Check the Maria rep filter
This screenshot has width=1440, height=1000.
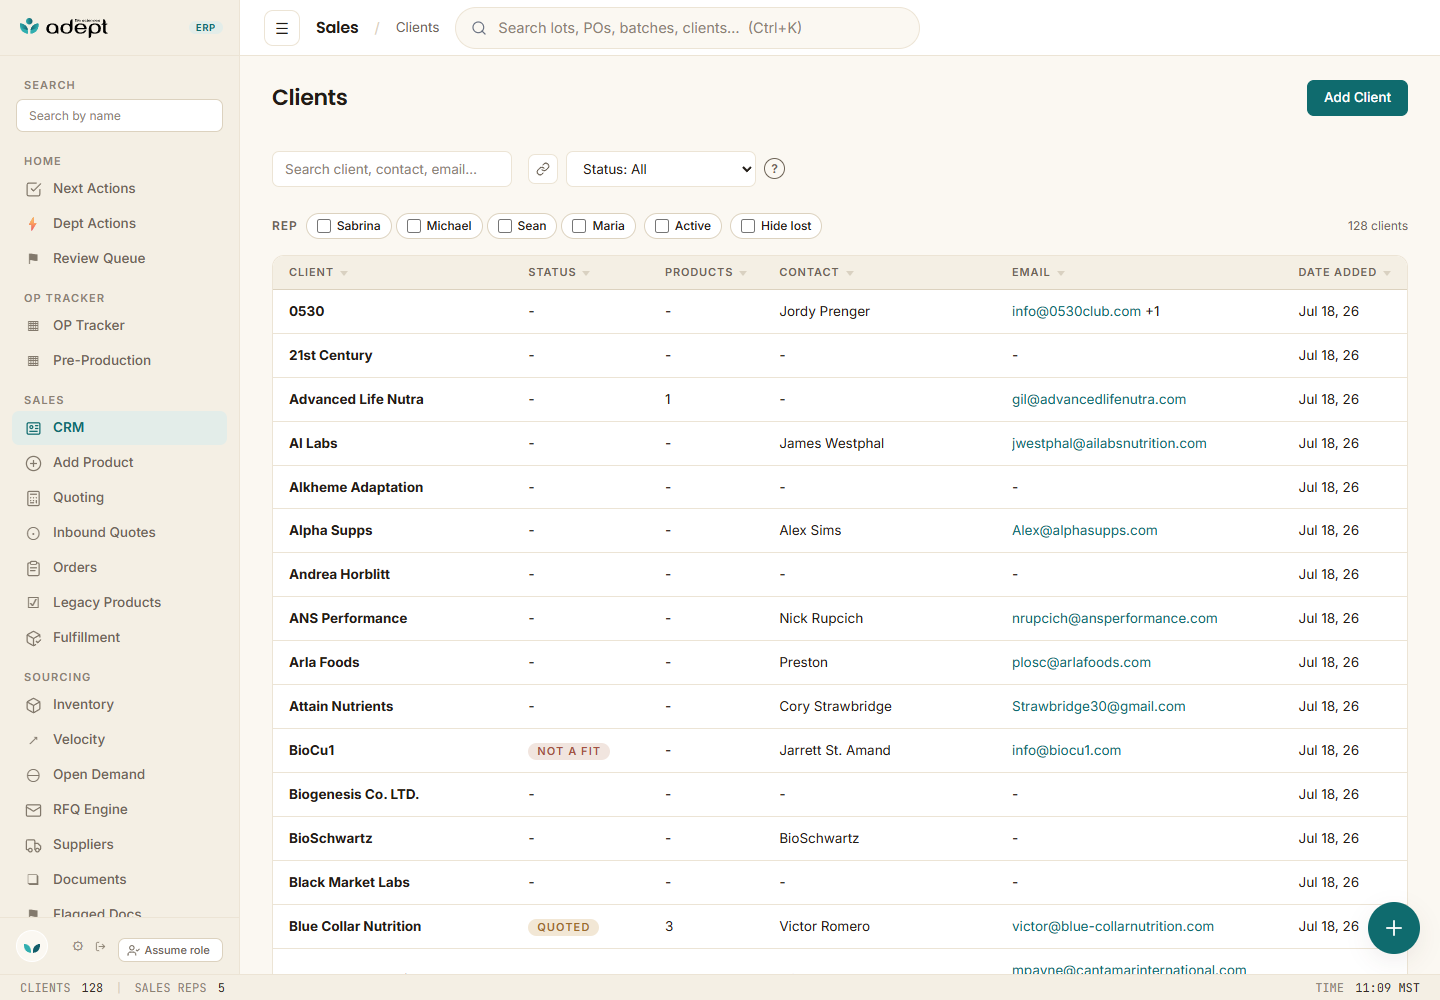579,226
